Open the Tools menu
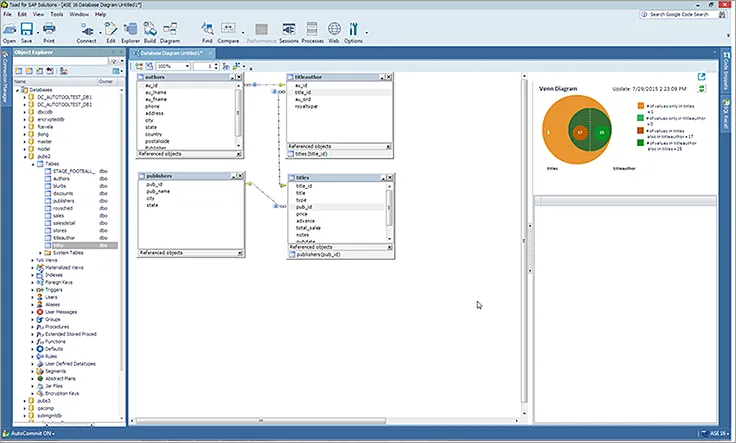Screen dimensions: 736x443 [x=56, y=14]
